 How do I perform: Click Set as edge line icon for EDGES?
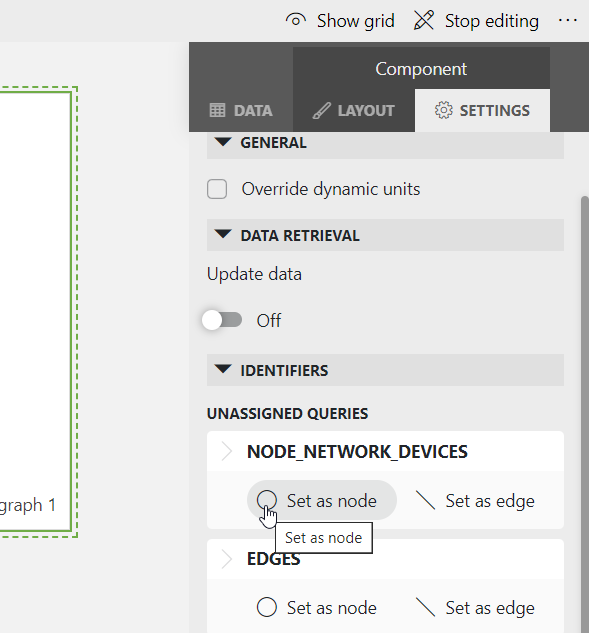(426, 608)
